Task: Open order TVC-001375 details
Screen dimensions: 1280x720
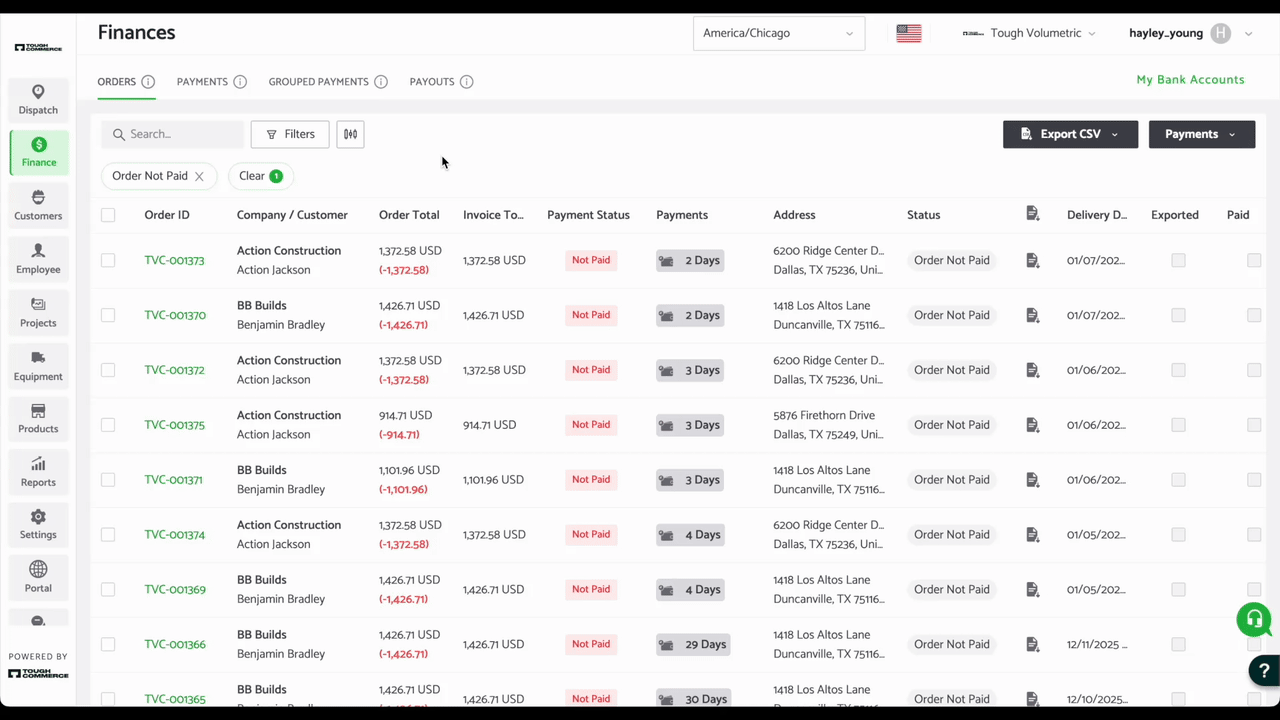Action: pyautogui.click(x=174, y=424)
